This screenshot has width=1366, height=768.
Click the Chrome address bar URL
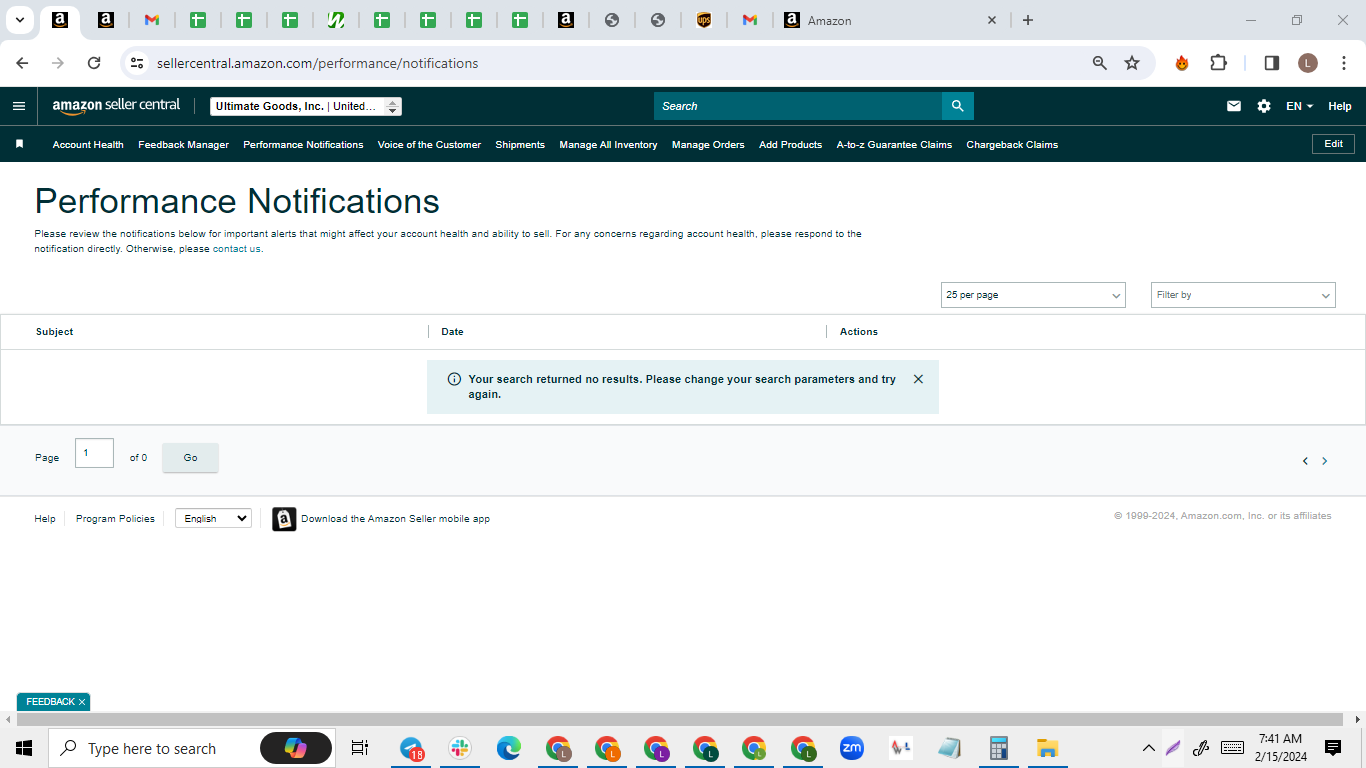pos(317,63)
